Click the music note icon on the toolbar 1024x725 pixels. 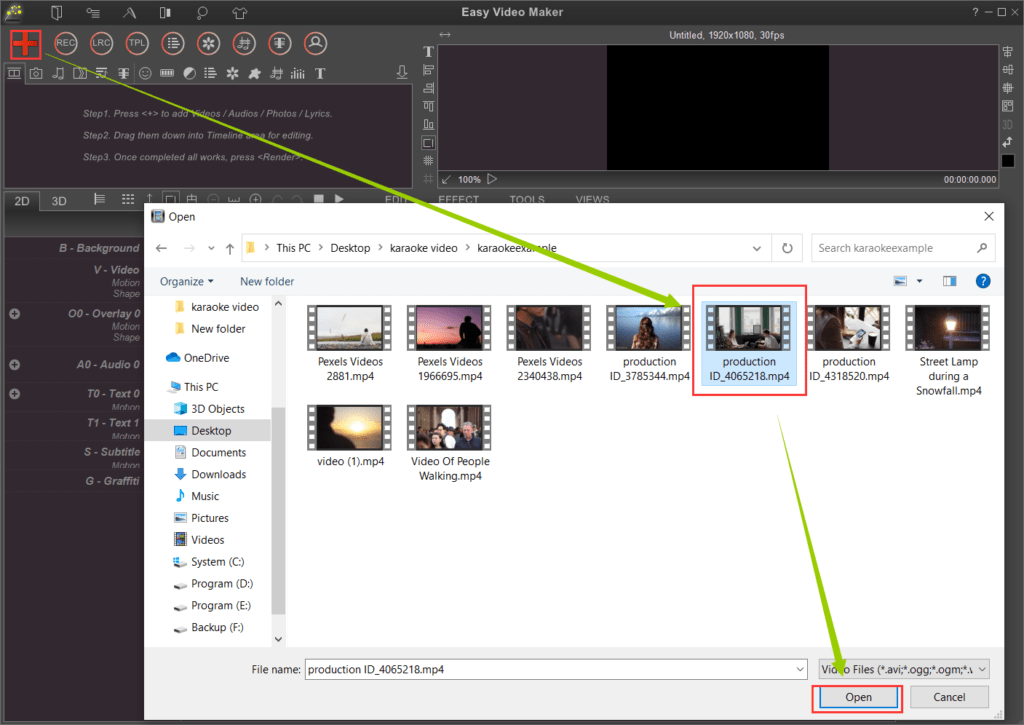pyautogui.click(x=56, y=73)
